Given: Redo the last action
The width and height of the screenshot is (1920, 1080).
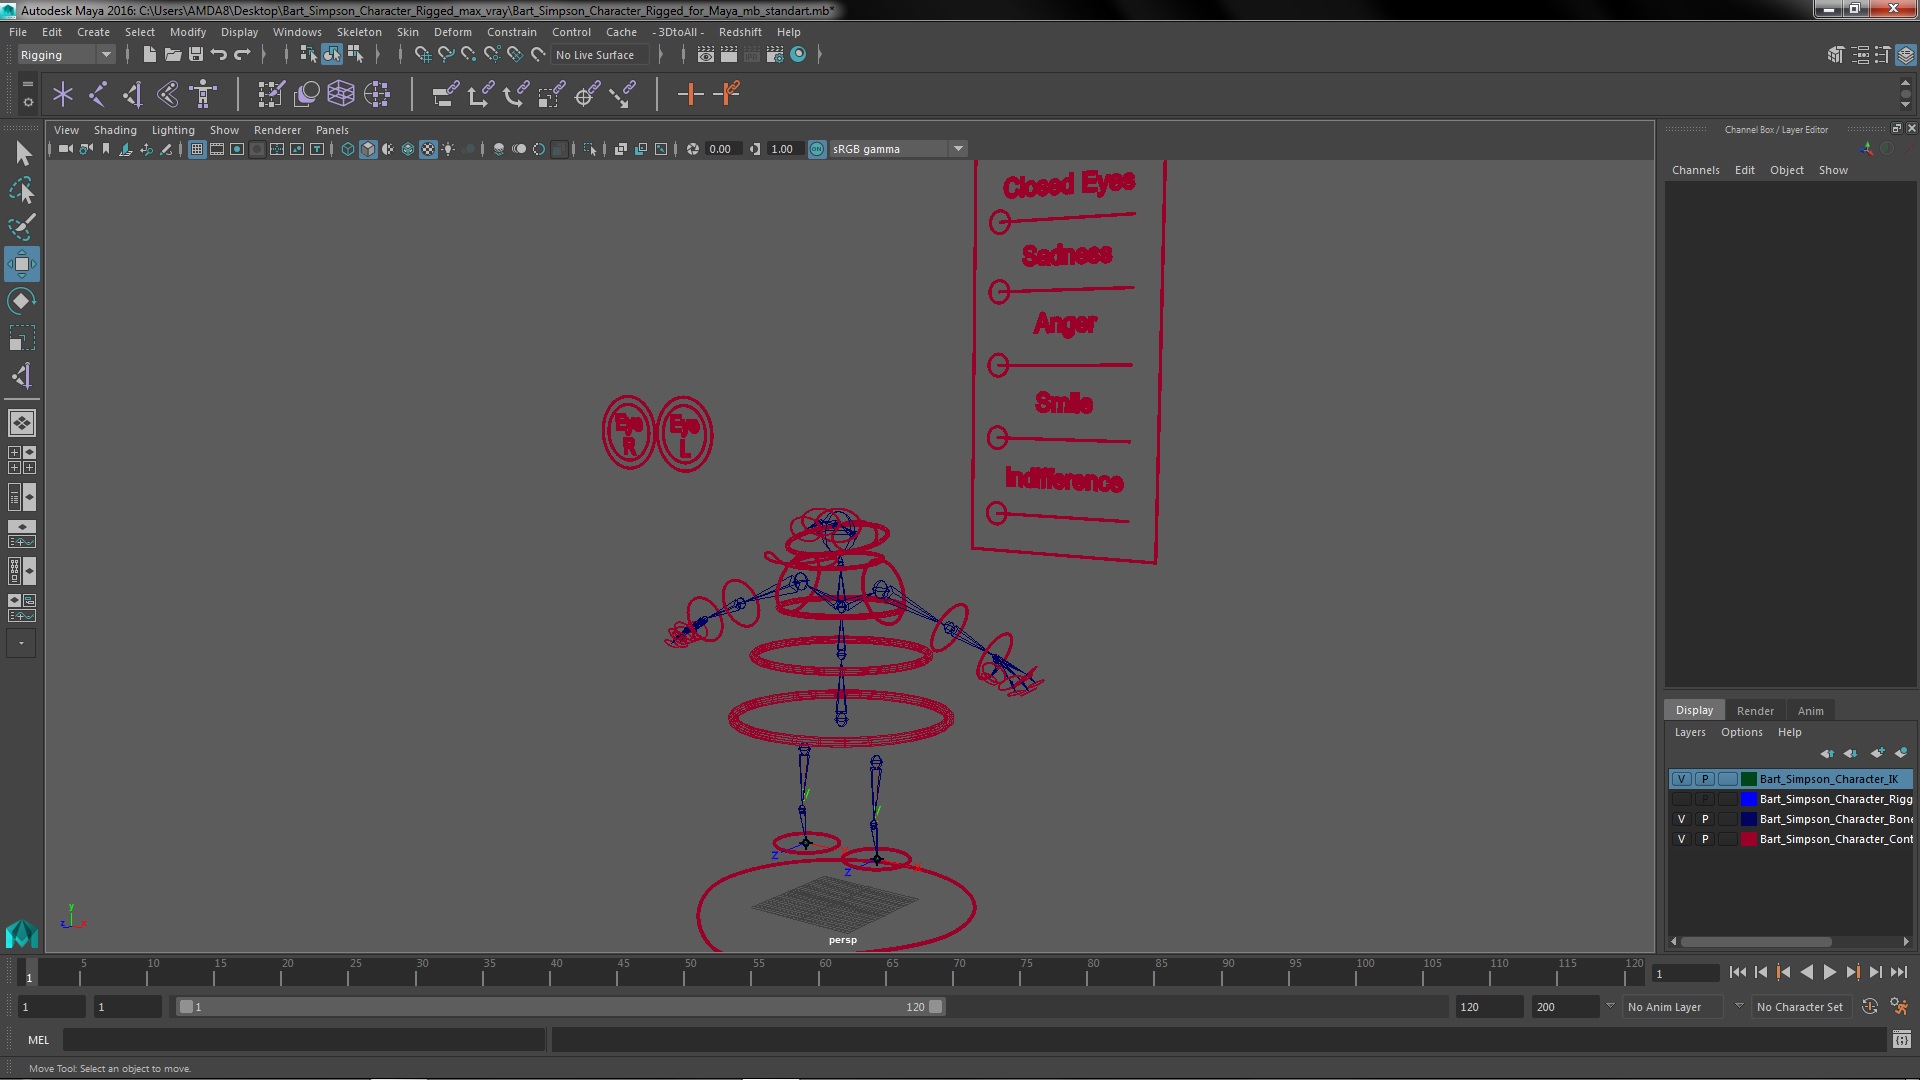Looking at the screenshot, I should 242,54.
